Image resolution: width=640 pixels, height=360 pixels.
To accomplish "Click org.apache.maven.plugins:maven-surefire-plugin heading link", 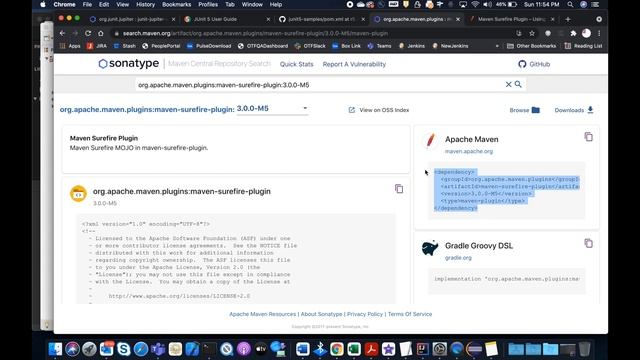I will pyautogui.click(x=147, y=109).
